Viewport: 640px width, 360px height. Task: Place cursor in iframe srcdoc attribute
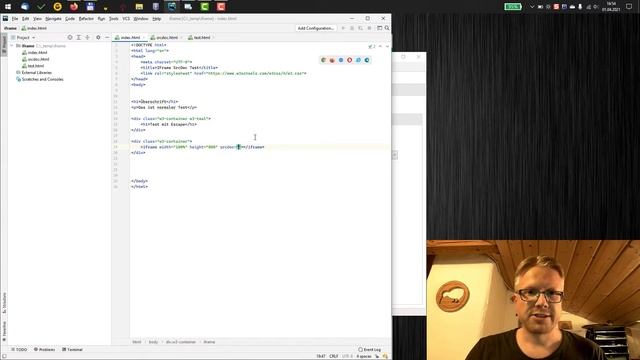click(239, 147)
